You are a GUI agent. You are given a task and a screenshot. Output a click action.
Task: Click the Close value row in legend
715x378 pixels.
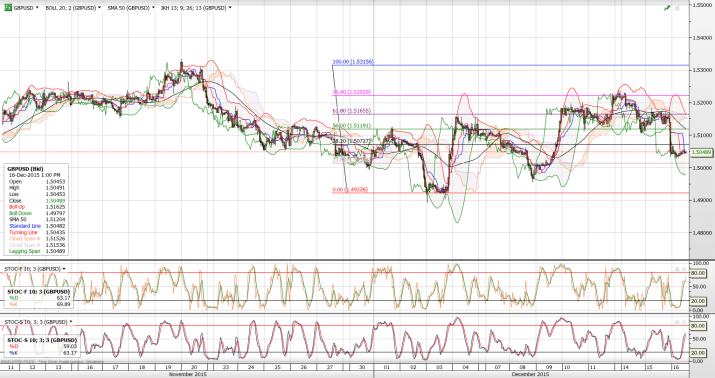[x=36, y=201]
